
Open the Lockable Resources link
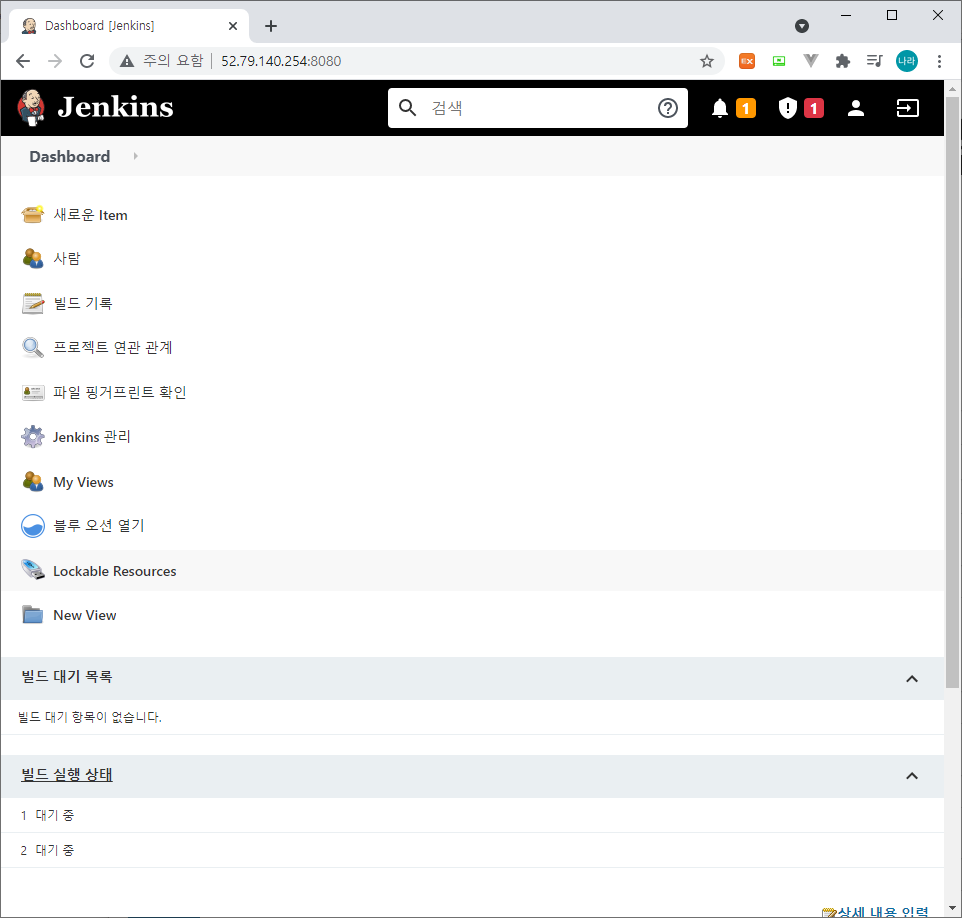pos(115,571)
